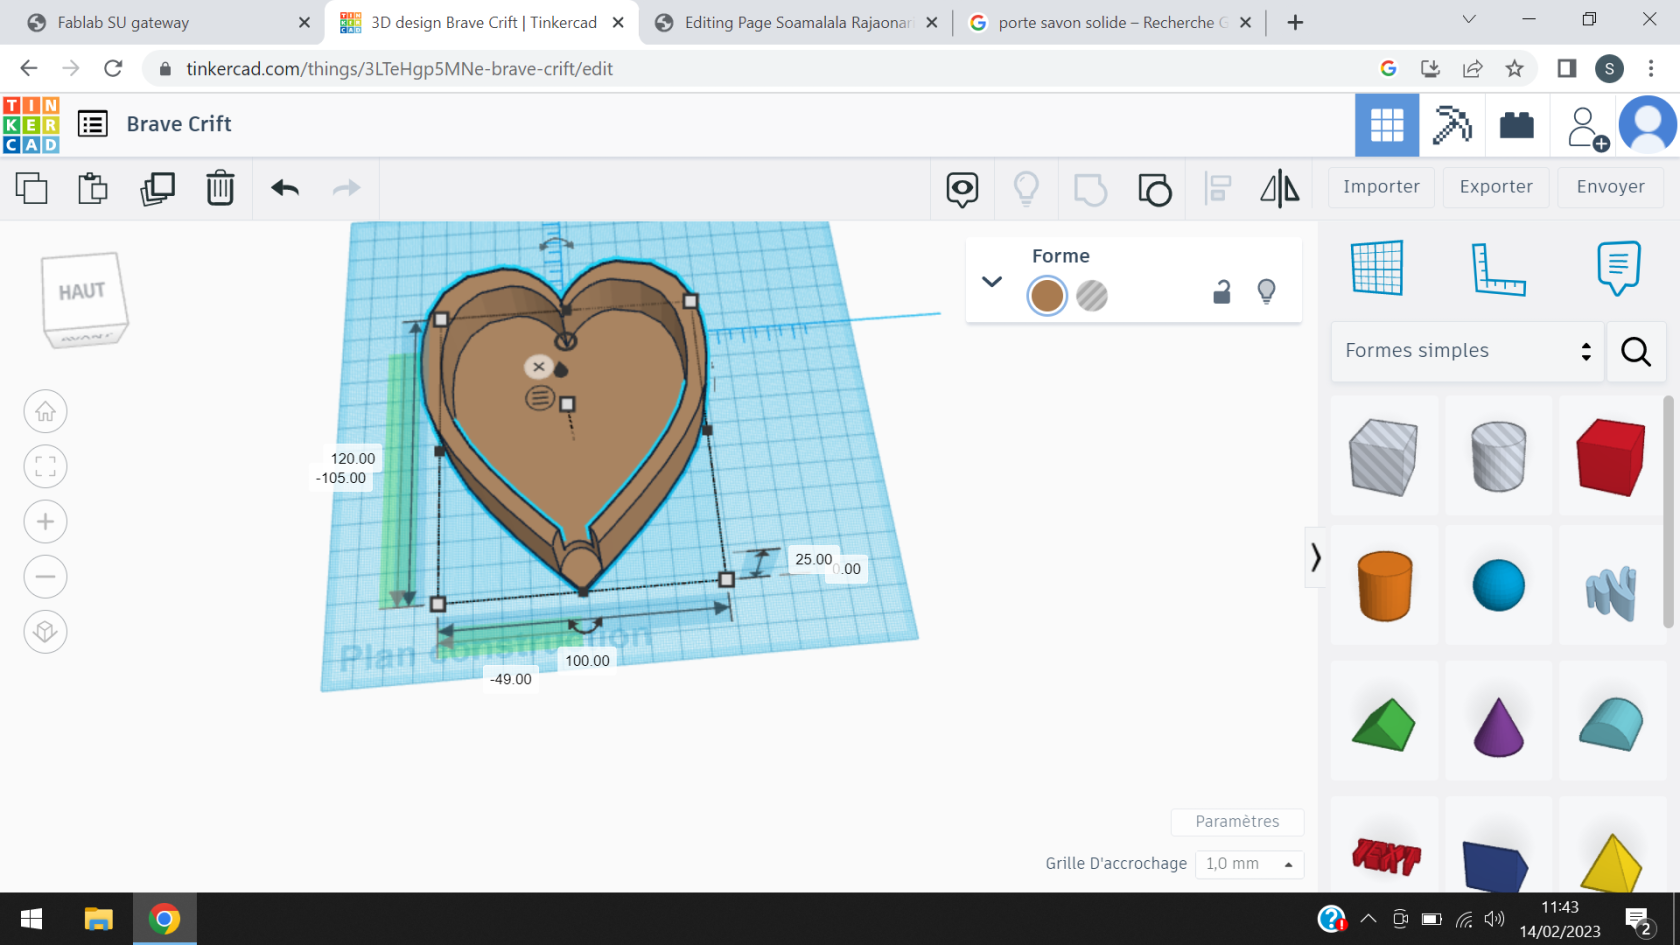The image size is (1680, 945).
Task: Search shapes with magnifier icon
Action: coord(1636,351)
